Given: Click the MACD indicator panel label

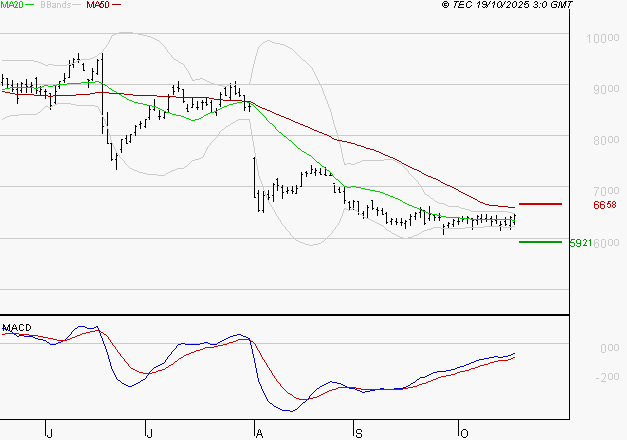Looking at the screenshot, I should click(18, 327).
